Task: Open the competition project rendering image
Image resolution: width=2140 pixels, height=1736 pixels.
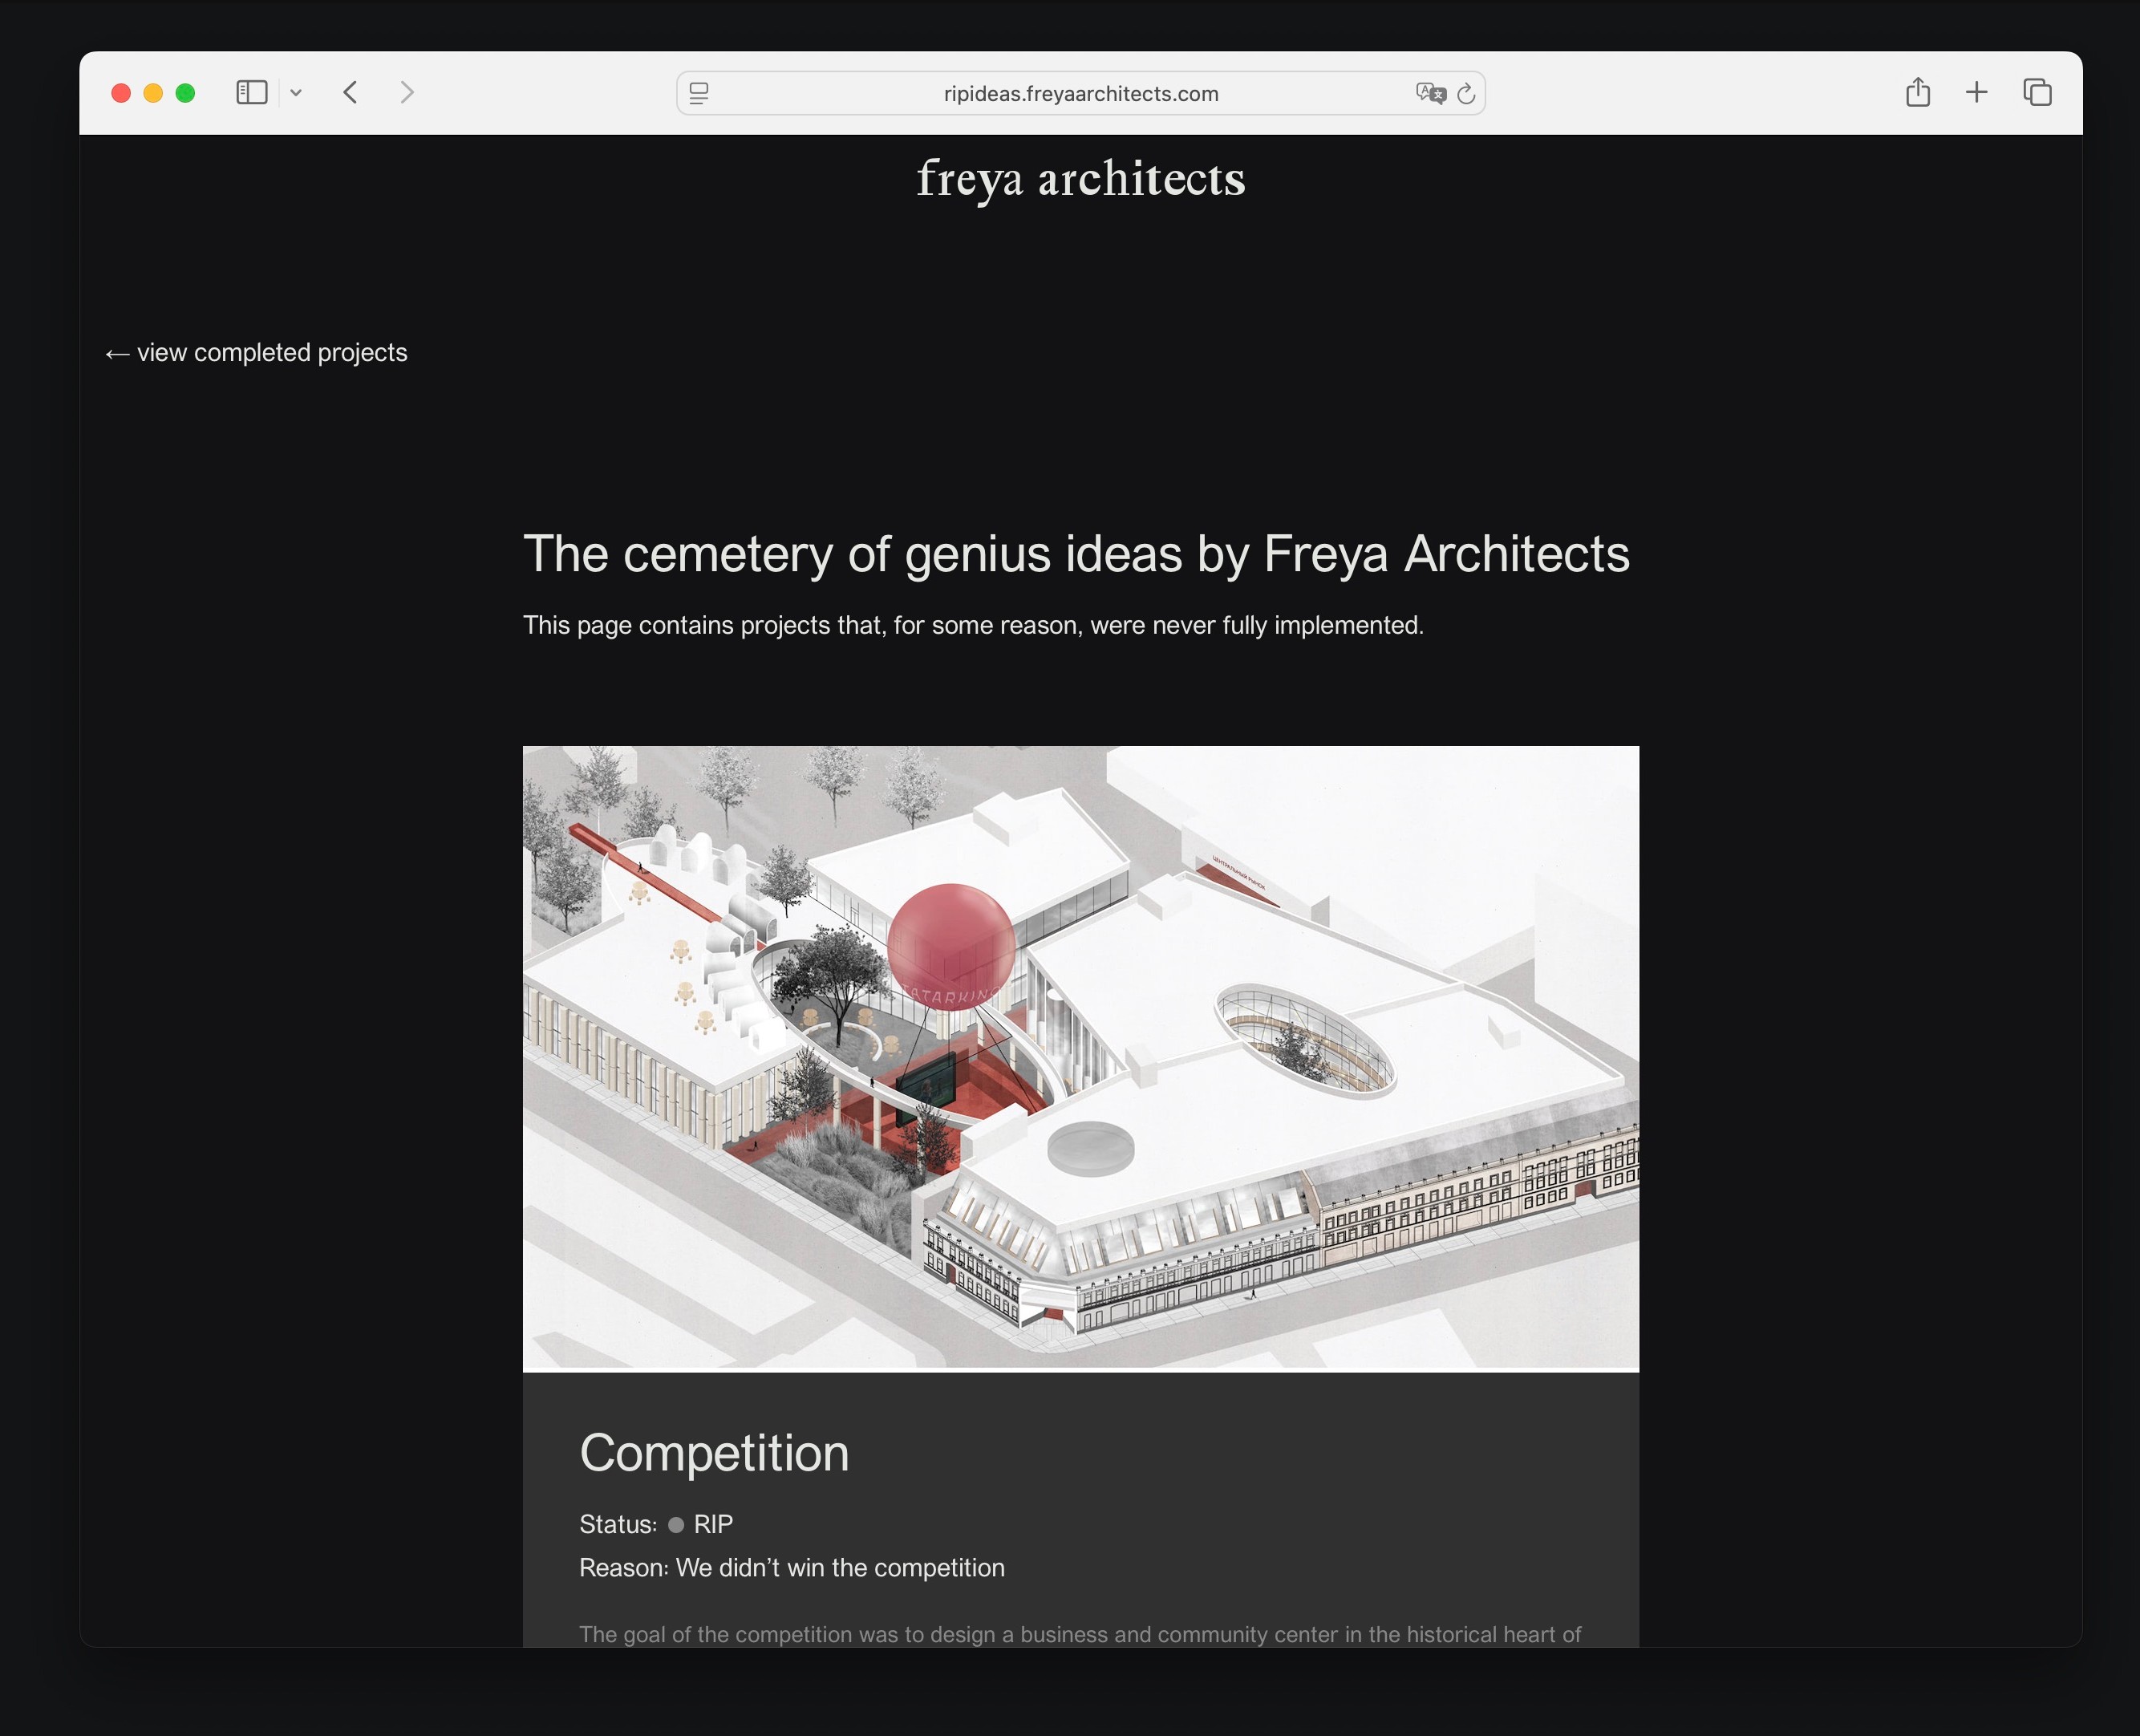Action: pos(1080,1058)
